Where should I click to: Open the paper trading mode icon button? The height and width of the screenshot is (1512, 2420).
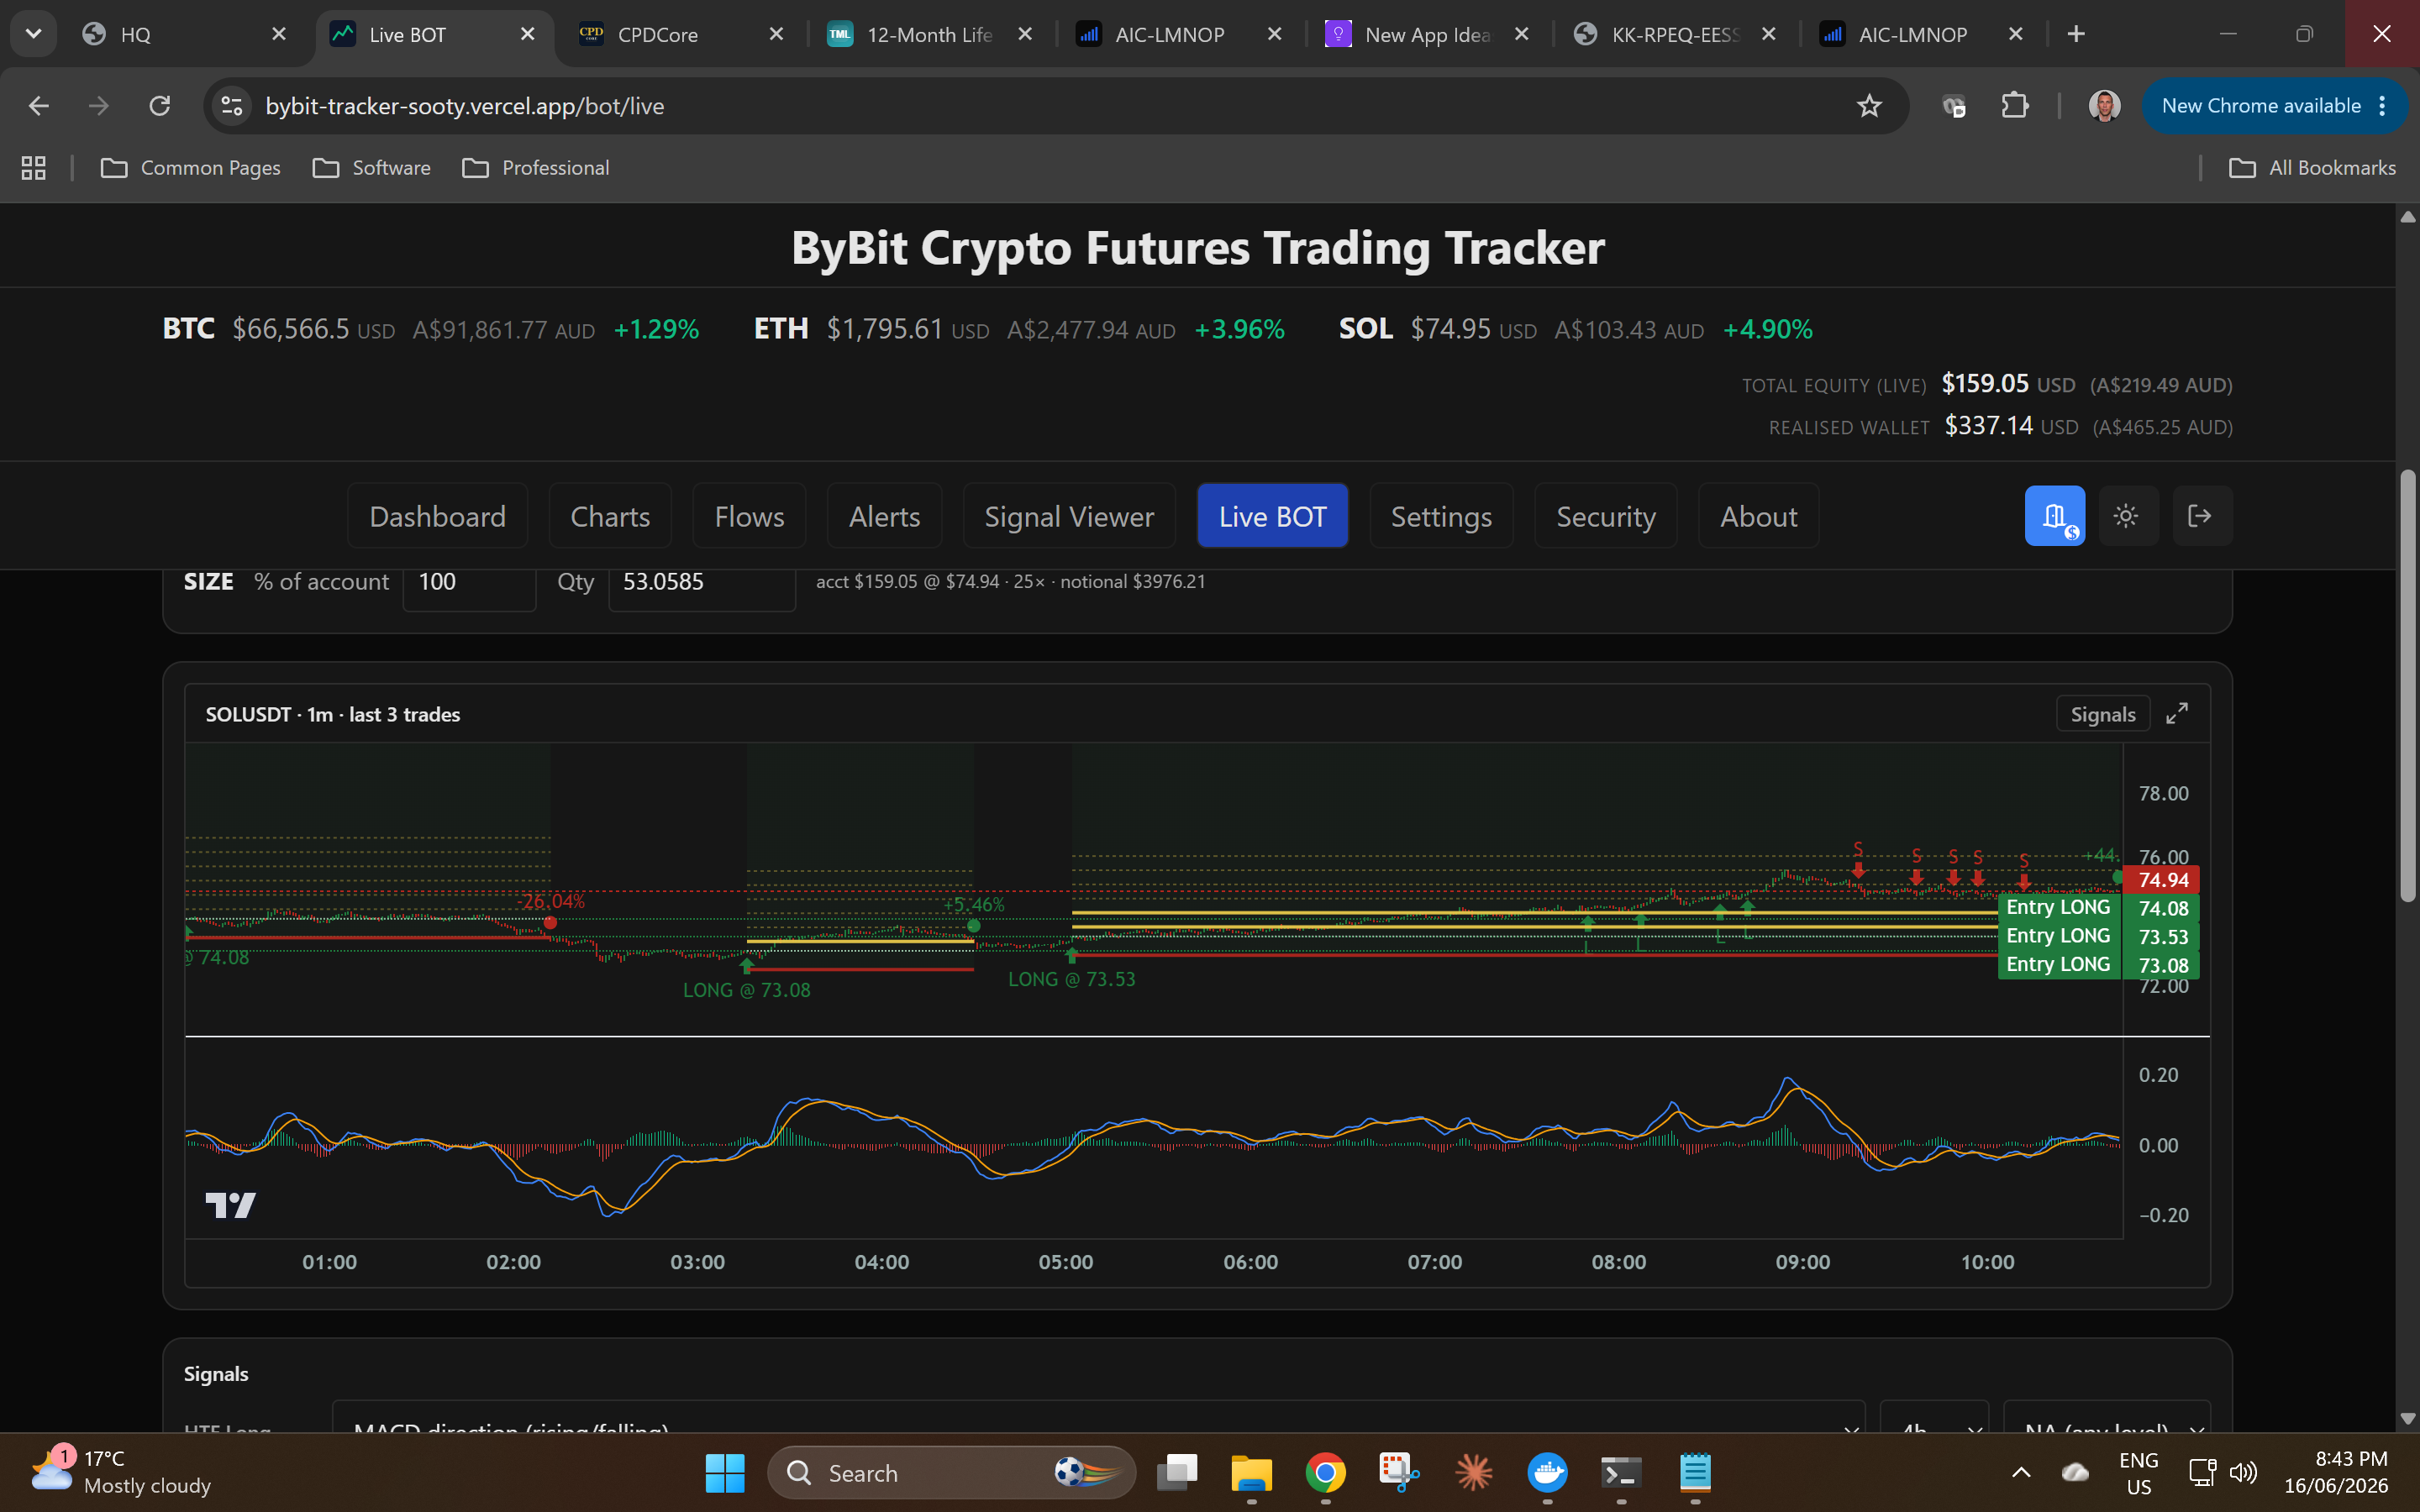click(2054, 516)
